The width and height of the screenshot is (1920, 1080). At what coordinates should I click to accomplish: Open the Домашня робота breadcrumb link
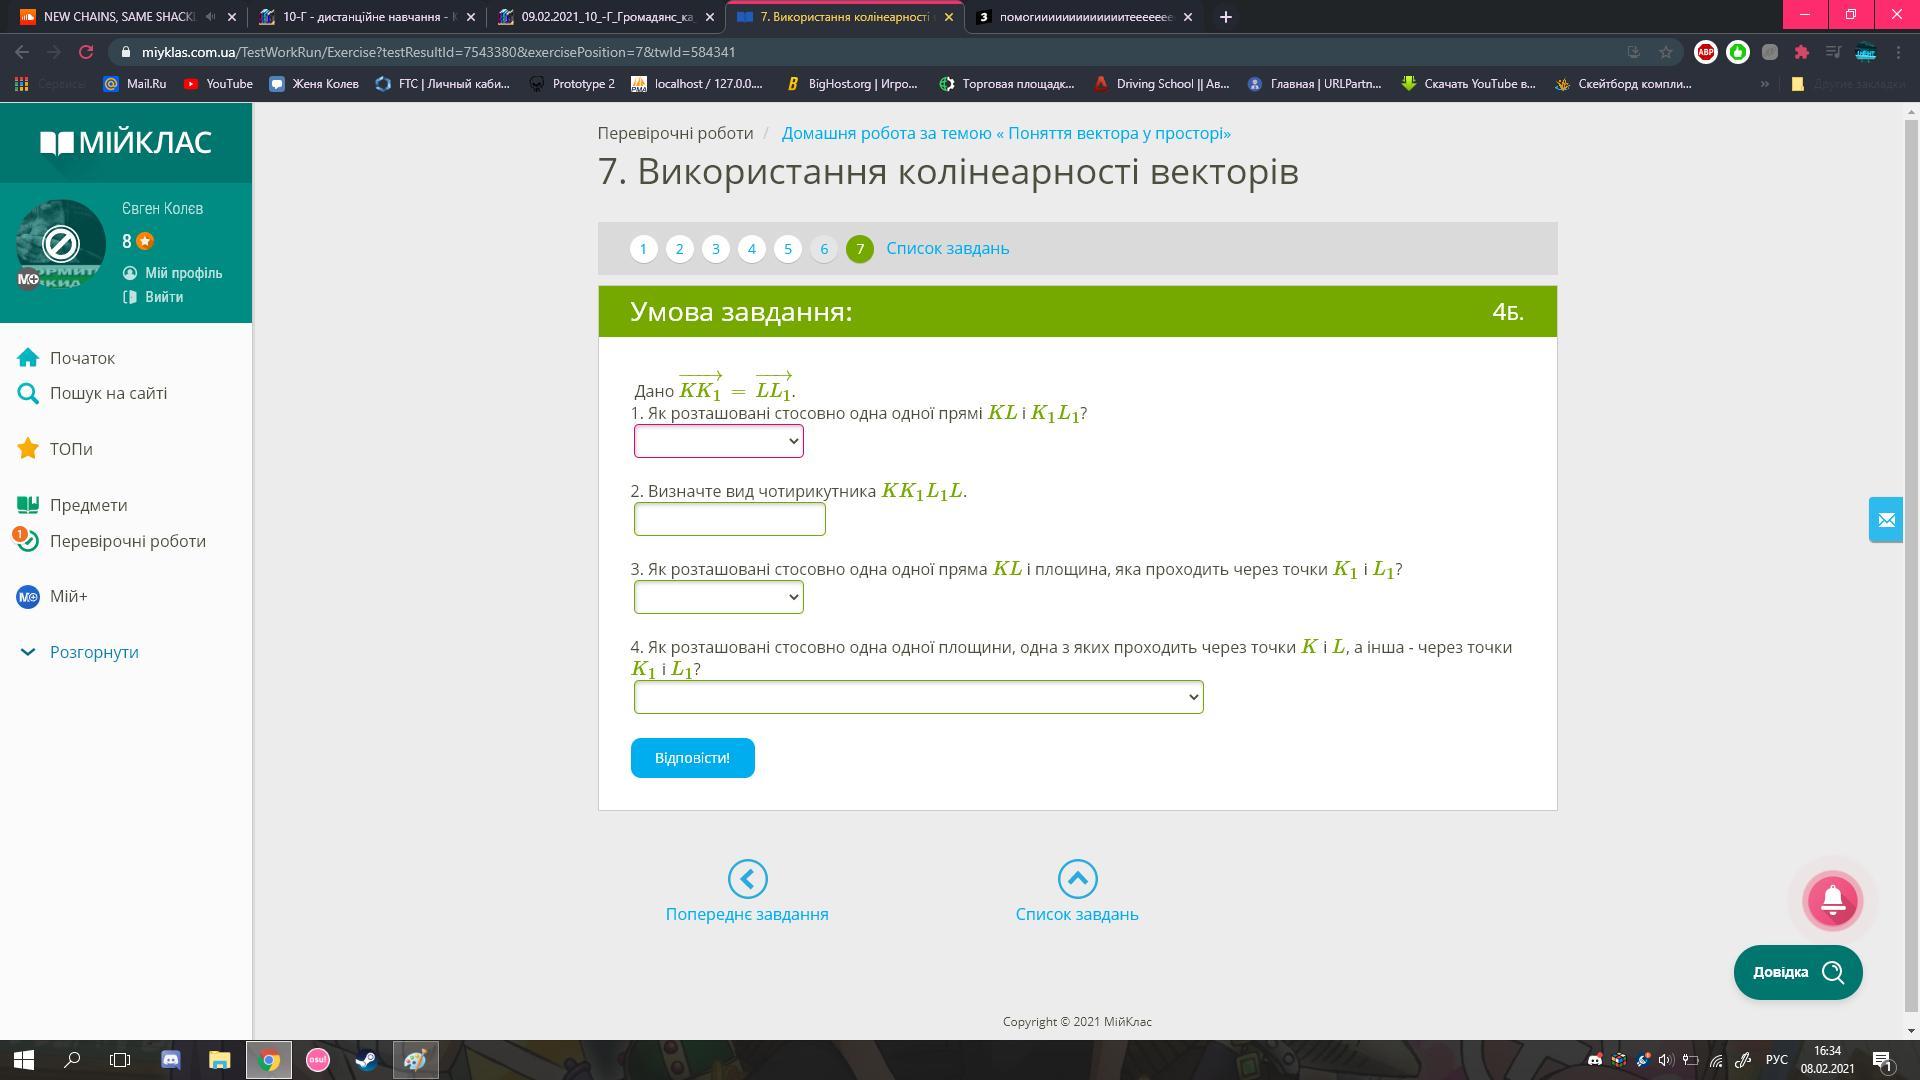pos(1006,133)
